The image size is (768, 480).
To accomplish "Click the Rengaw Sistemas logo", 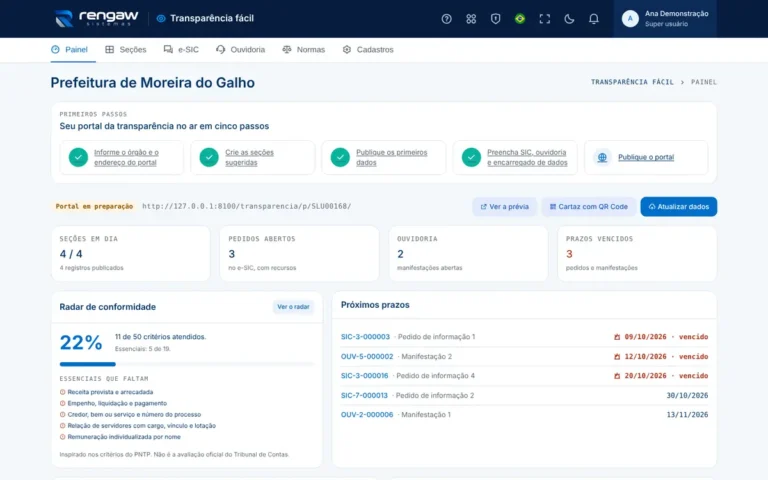I will tap(96, 19).
